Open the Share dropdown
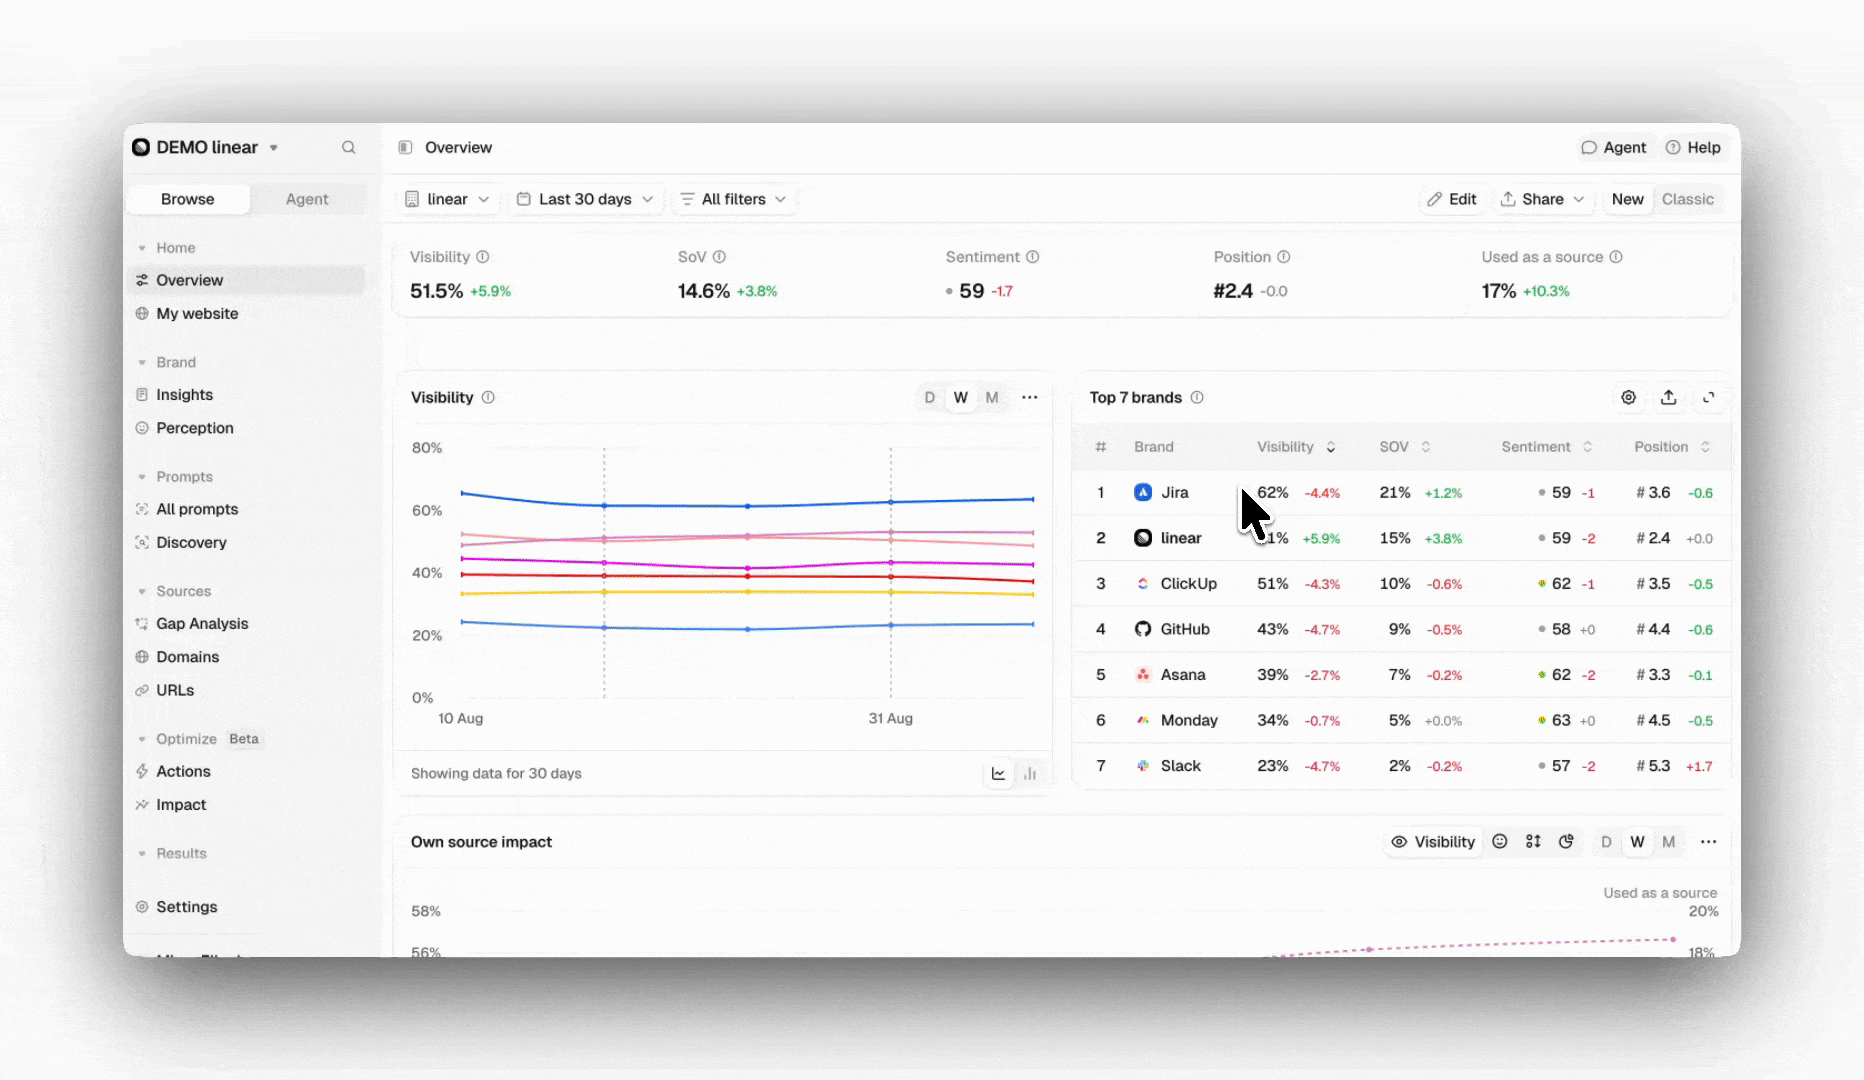The height and width of the screenshot is (1080, 1864). [x=1542, y=199]
